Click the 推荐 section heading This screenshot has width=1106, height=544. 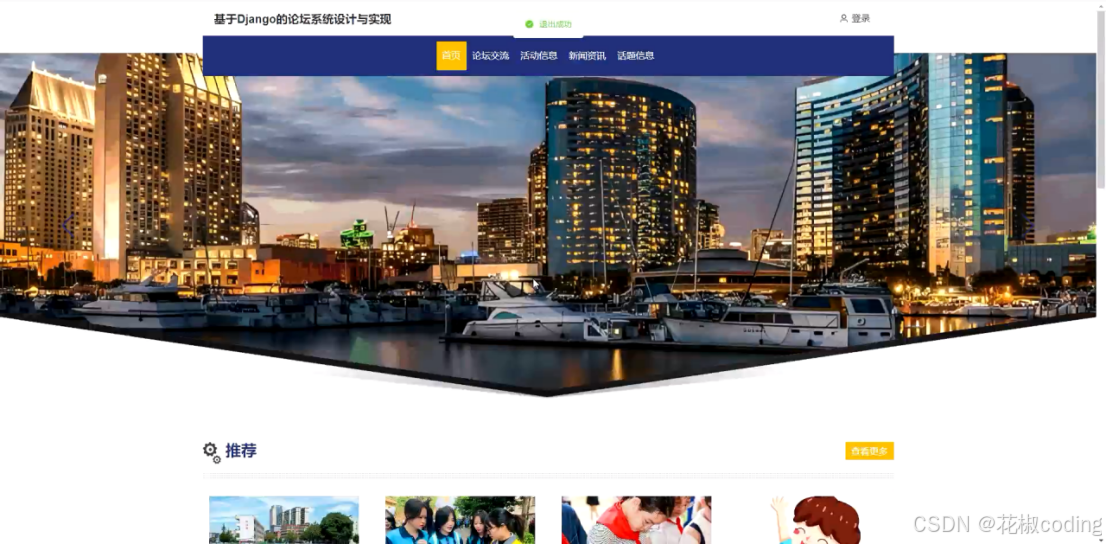coord(241,451)
